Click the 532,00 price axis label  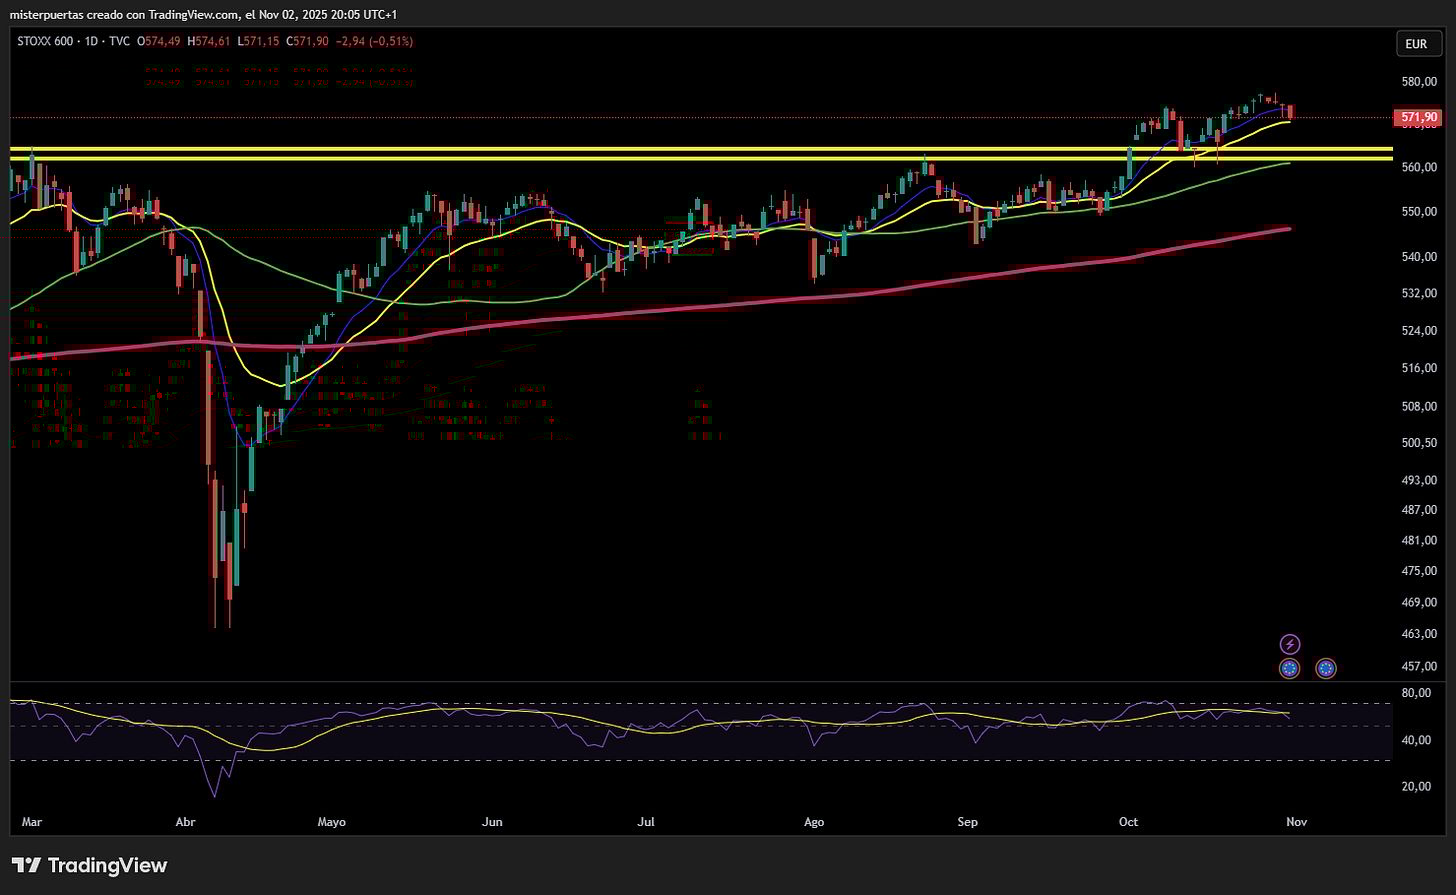(1419, 294)
